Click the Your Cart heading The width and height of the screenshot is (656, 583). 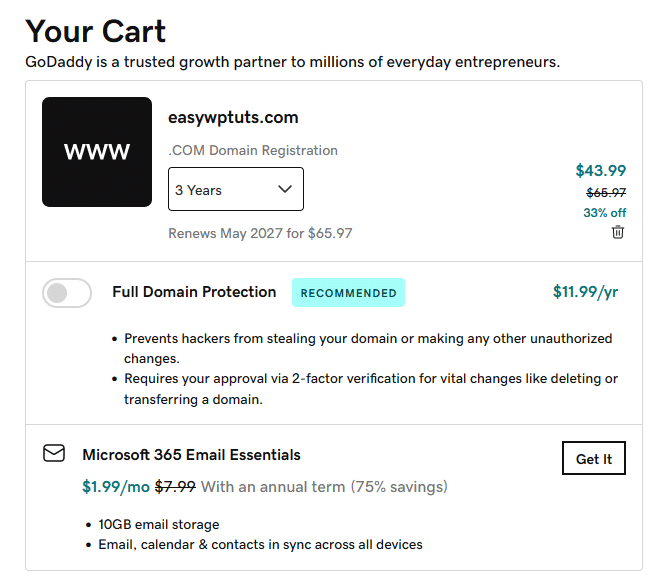click(96, 32)
